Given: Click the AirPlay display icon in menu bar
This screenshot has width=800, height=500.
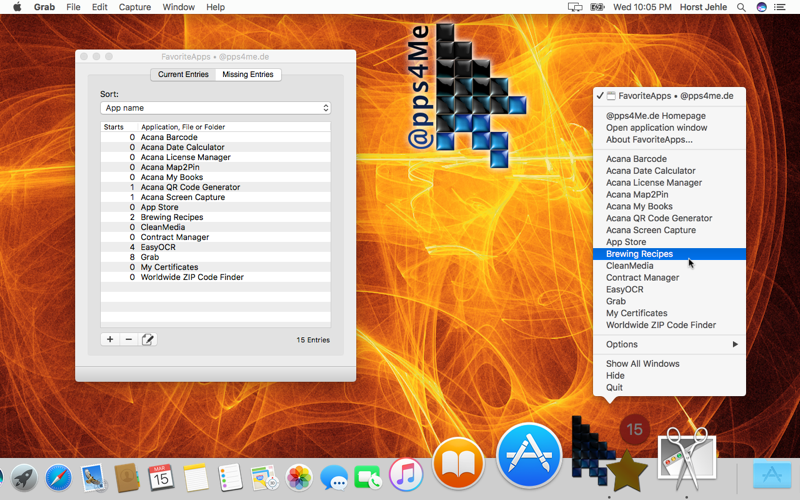Looking at the screenshot, I should click(x=575, y=7).
